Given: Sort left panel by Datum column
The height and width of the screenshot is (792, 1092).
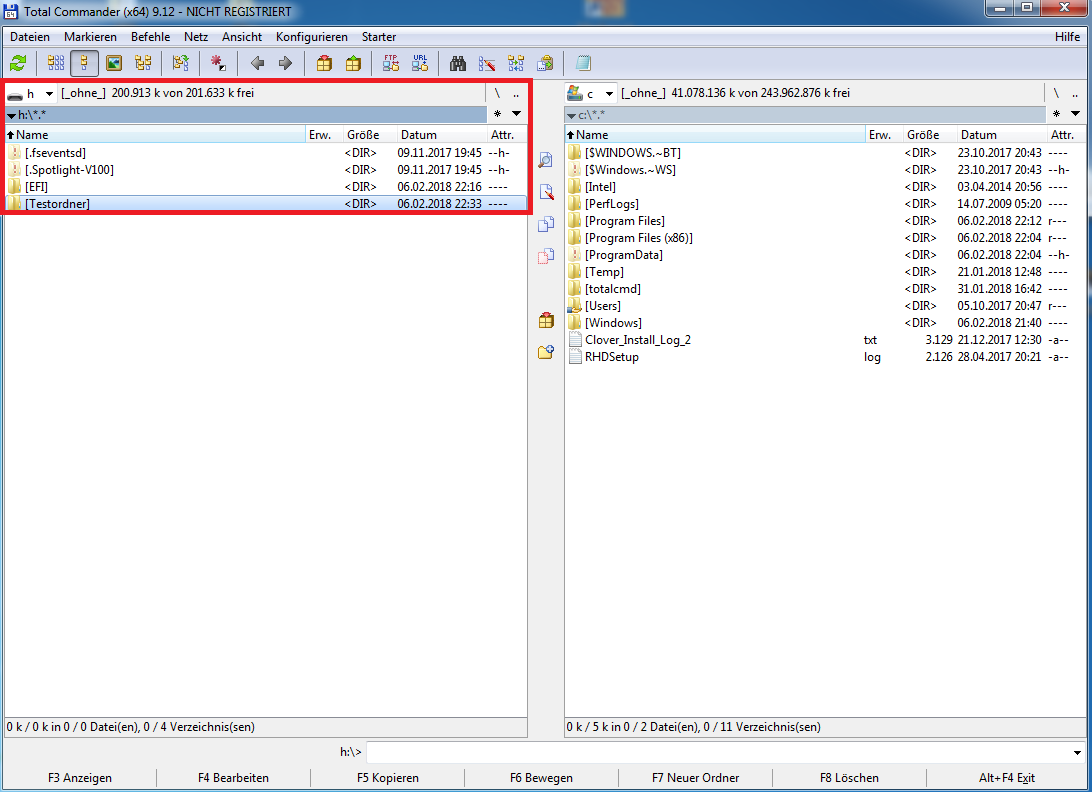Looking at the screenshot, I should (x=443, y=135).
